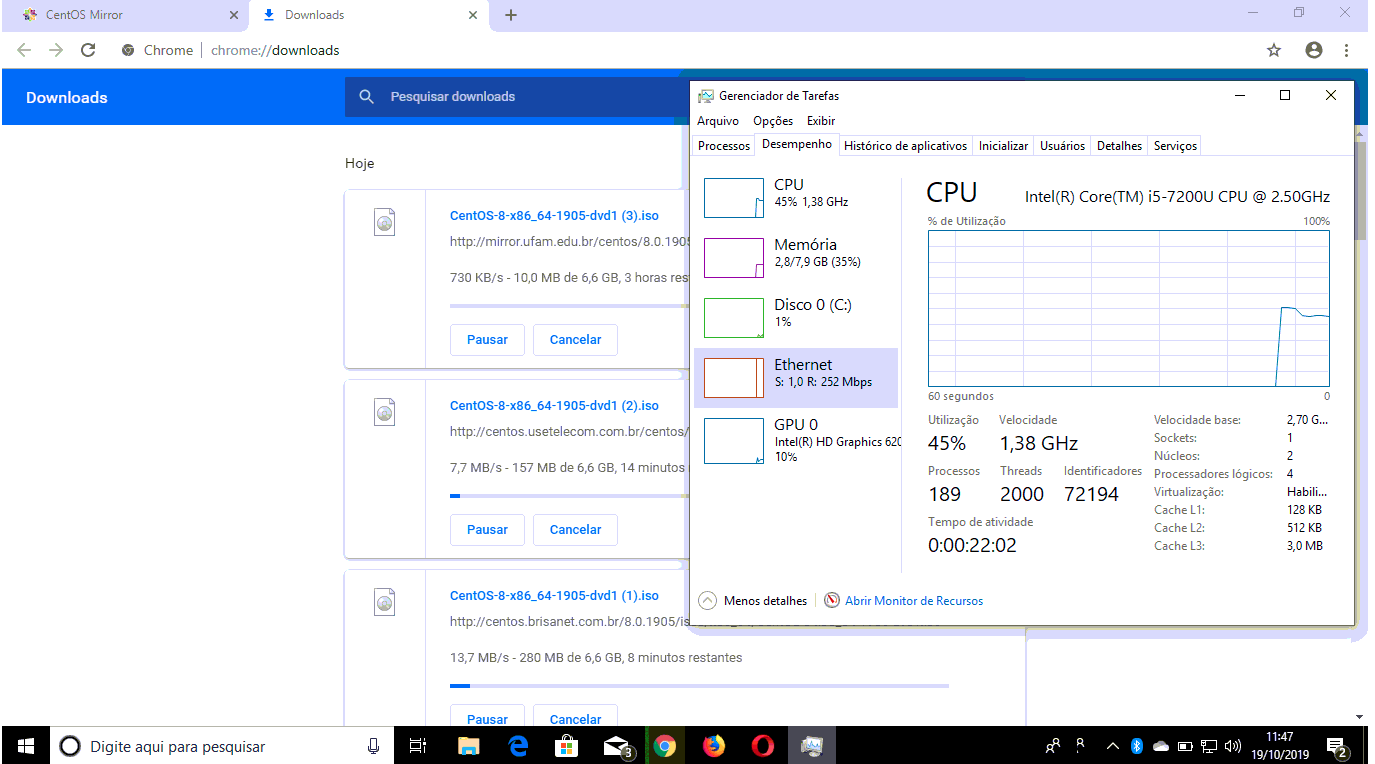Click the Task Manager title bar icon
This screenshot has width=1375, height=764.
pyautogui.click(x=706, y=96)
